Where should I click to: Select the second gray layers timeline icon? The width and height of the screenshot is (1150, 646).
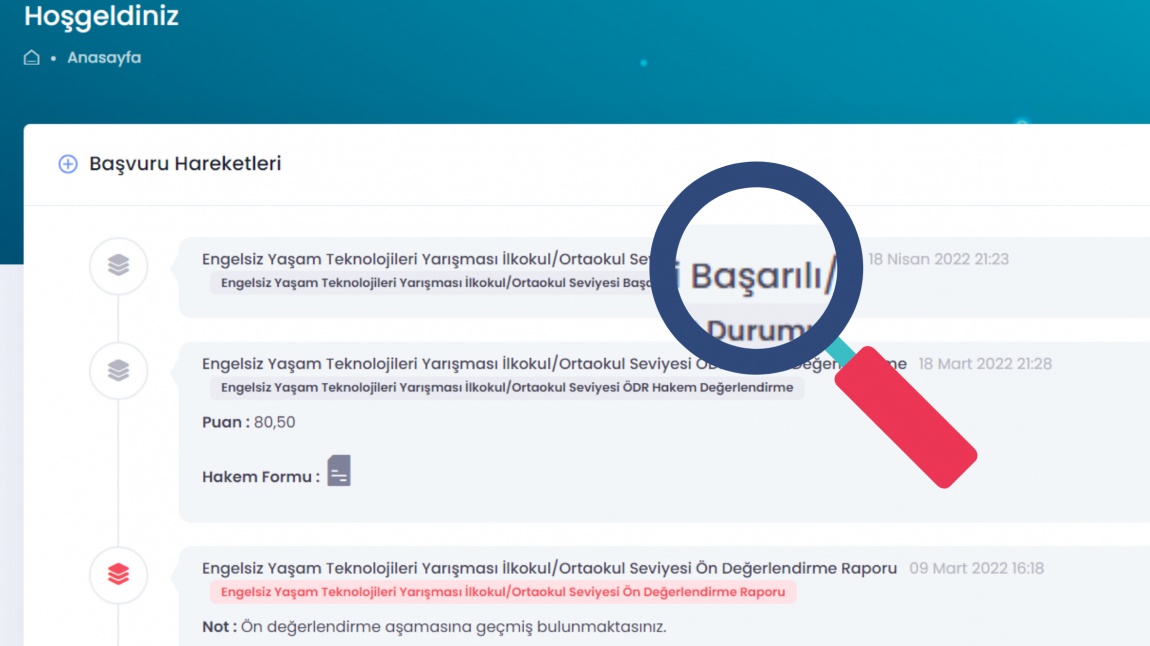click(x=118, y=371)
